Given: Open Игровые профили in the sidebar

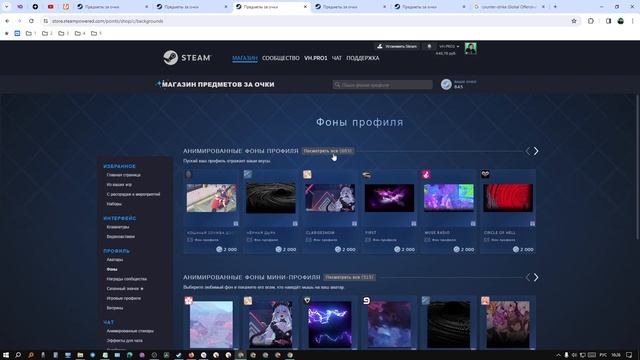Looking at the screenshot, I should point(124,298).
